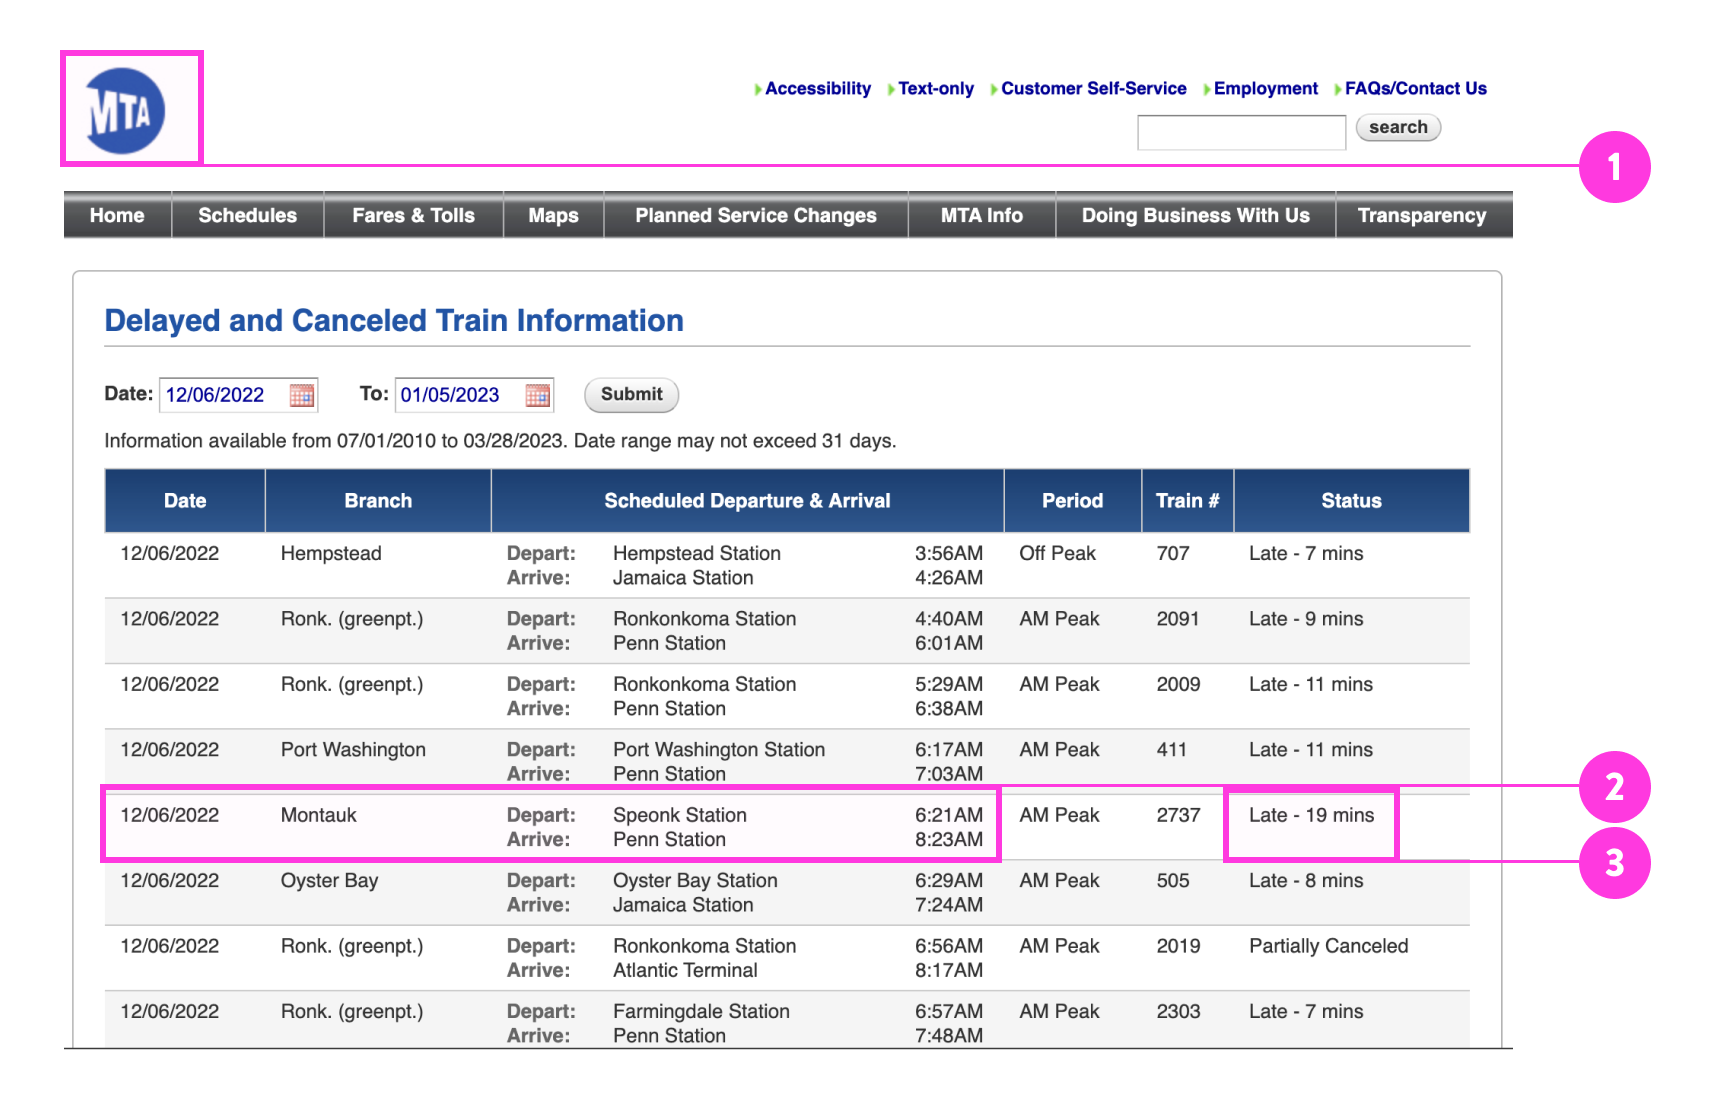Submit the date range

click(x=631, y=395)
